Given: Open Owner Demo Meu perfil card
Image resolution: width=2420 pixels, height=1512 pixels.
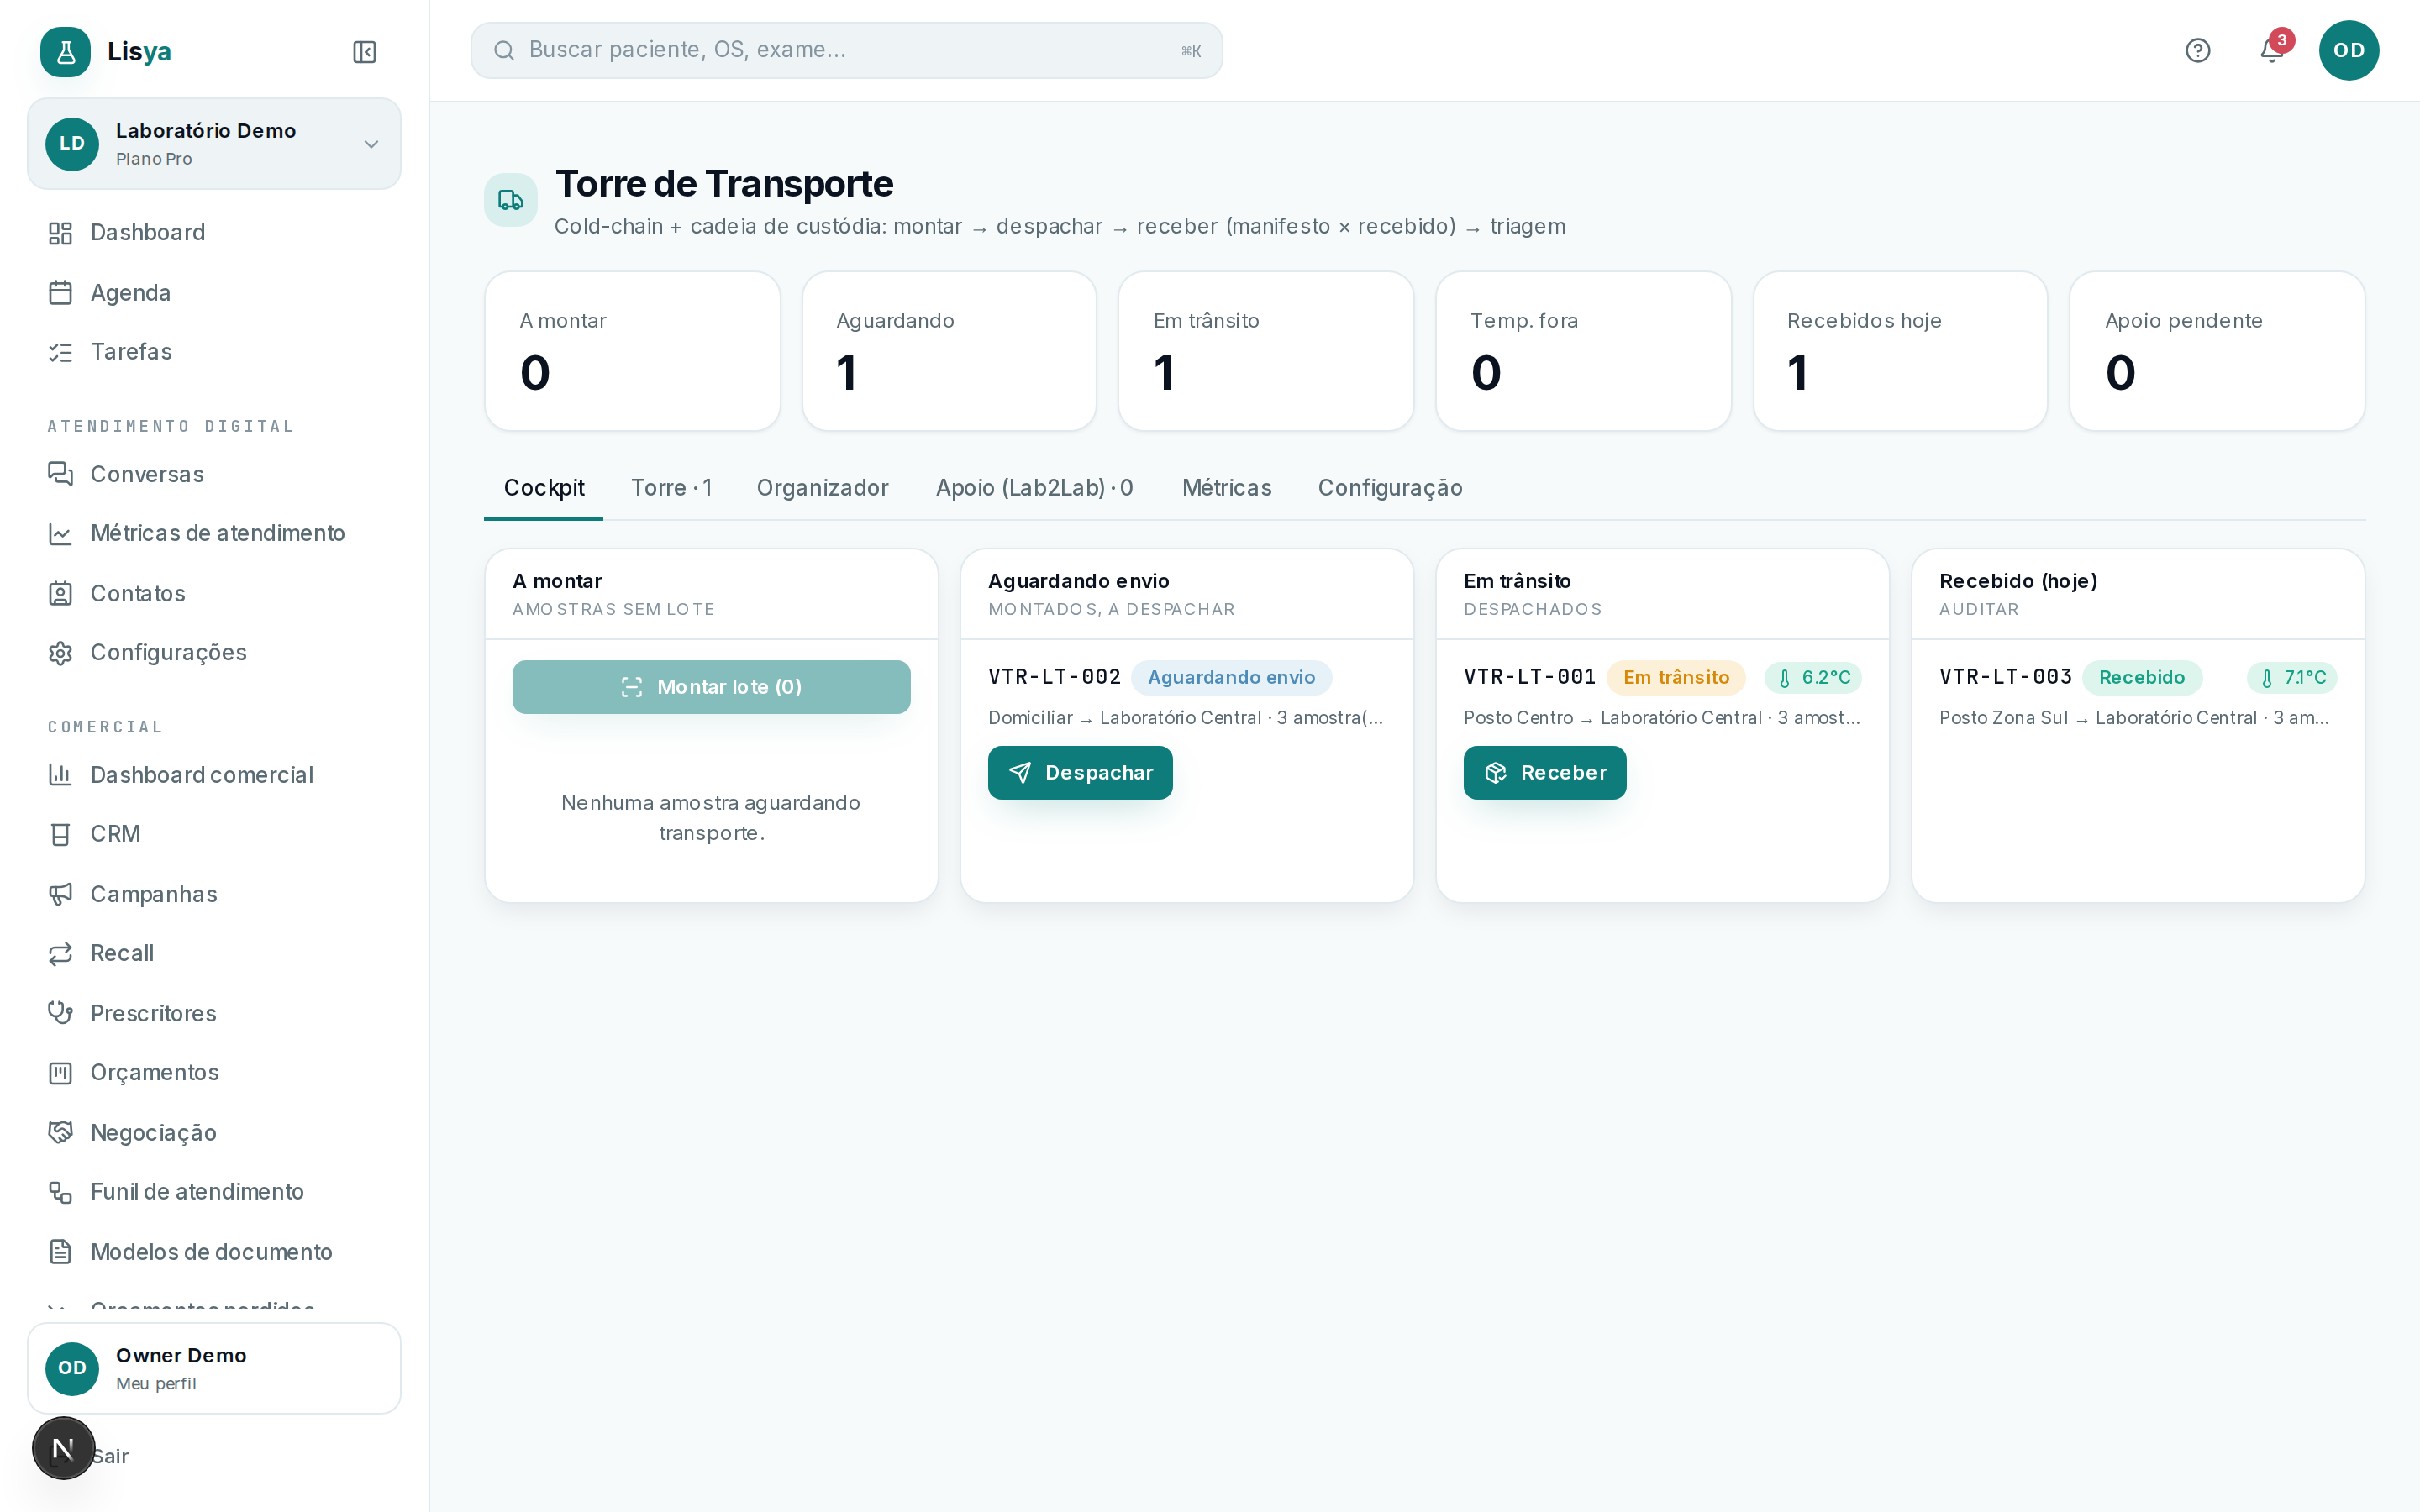Looking at the screenshot, I should pyautogui.click(x=214, y=1369).
